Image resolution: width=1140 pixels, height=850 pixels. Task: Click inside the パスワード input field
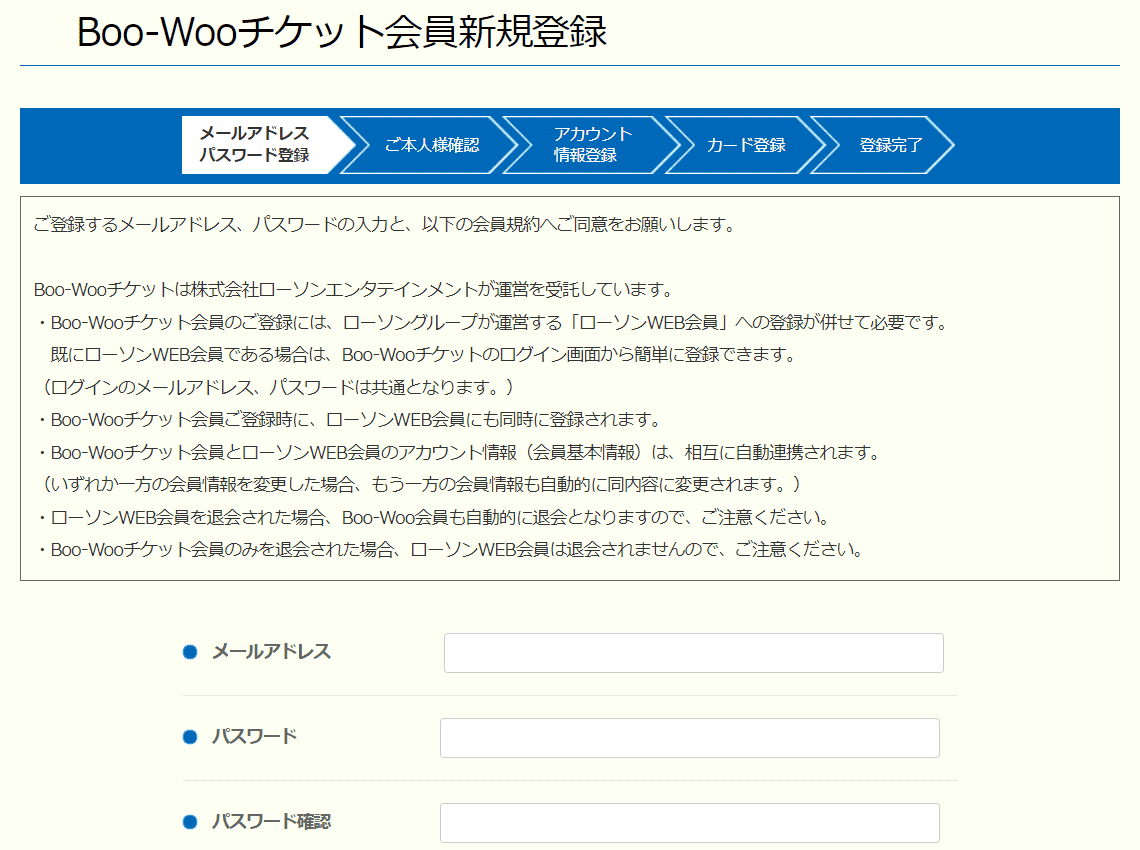coord(690,737)
